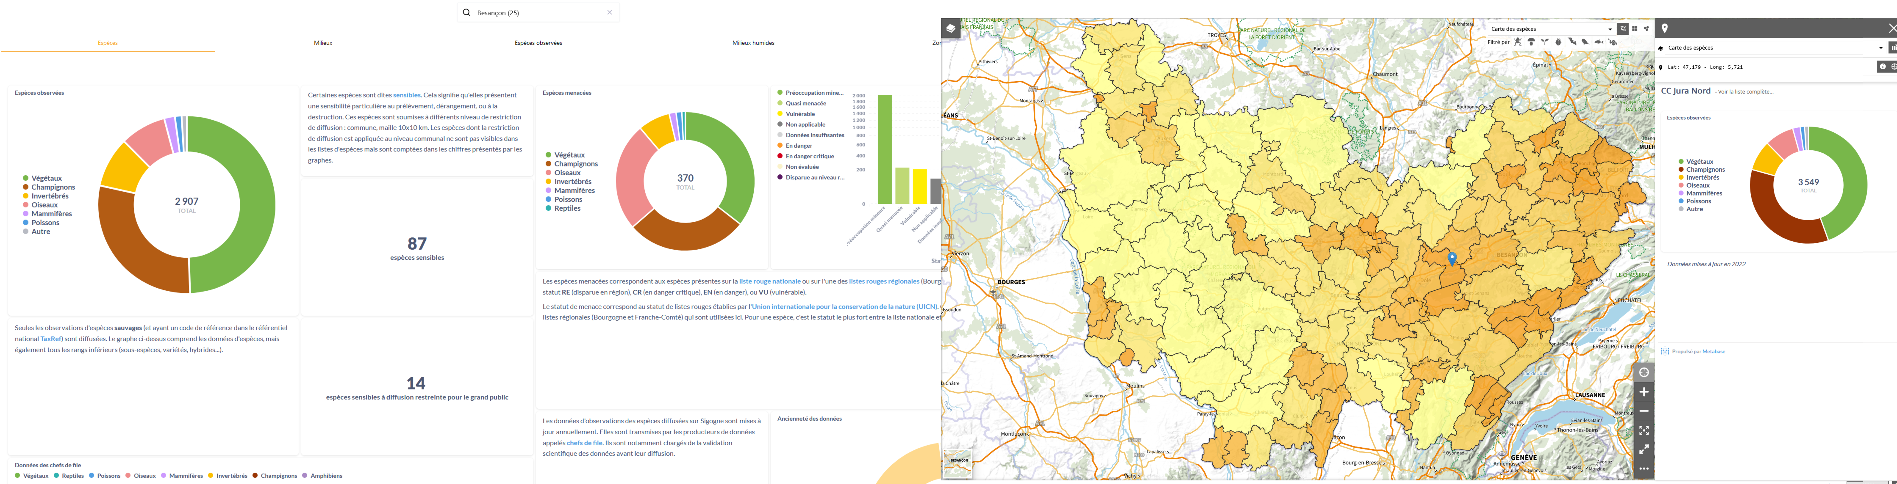Toggle Oiseaux legend in Espèces menacées chart

(x=567, y=173)
